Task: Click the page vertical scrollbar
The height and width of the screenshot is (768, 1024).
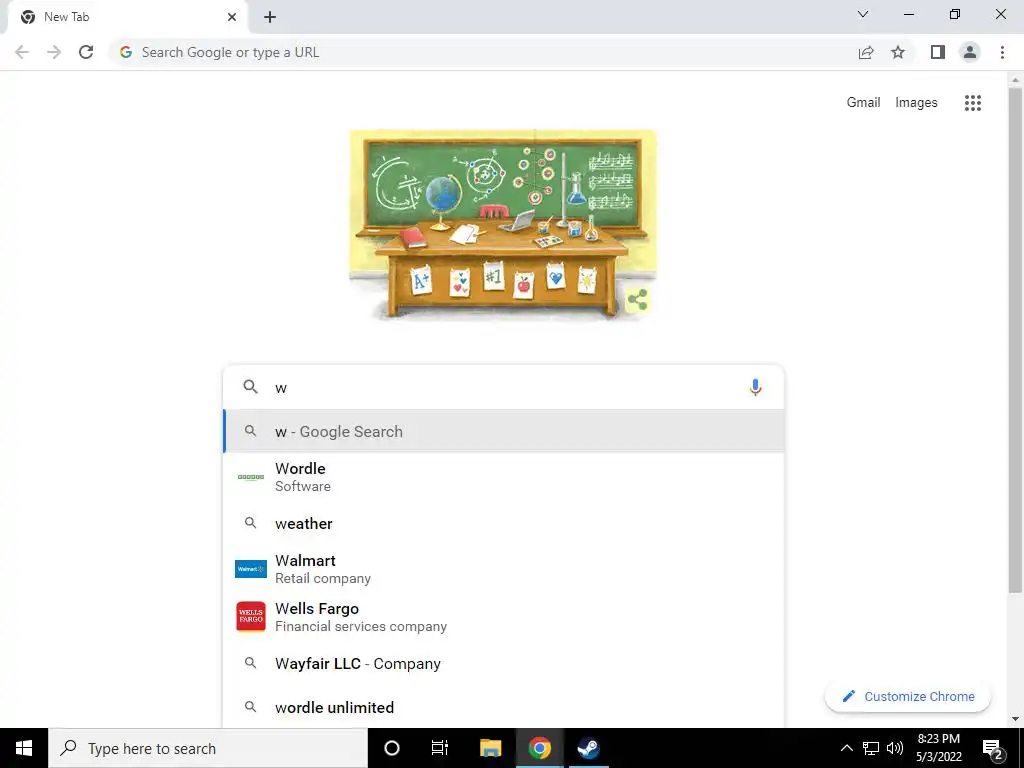Action: click(x=1014, y=340)
